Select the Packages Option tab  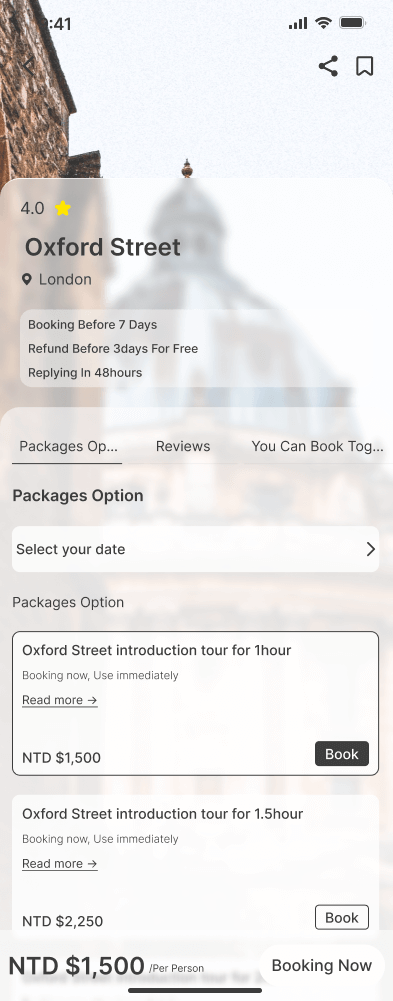pyautogui.click(x=68, y=446)
